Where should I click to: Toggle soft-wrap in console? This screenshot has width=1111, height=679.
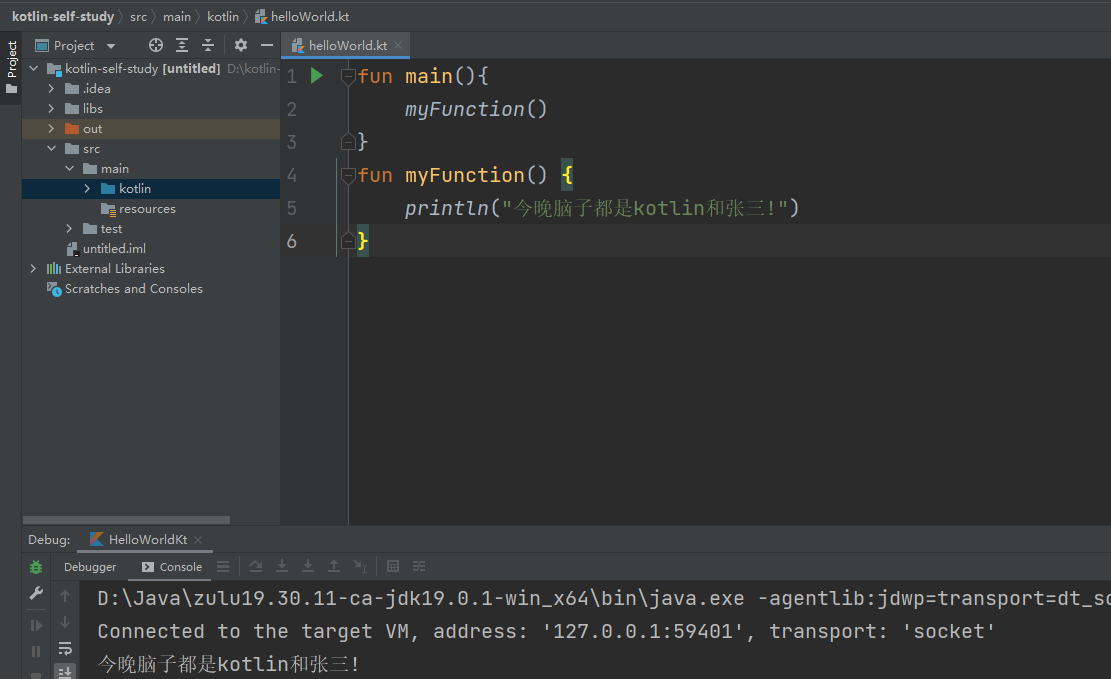tap(64, 648)
